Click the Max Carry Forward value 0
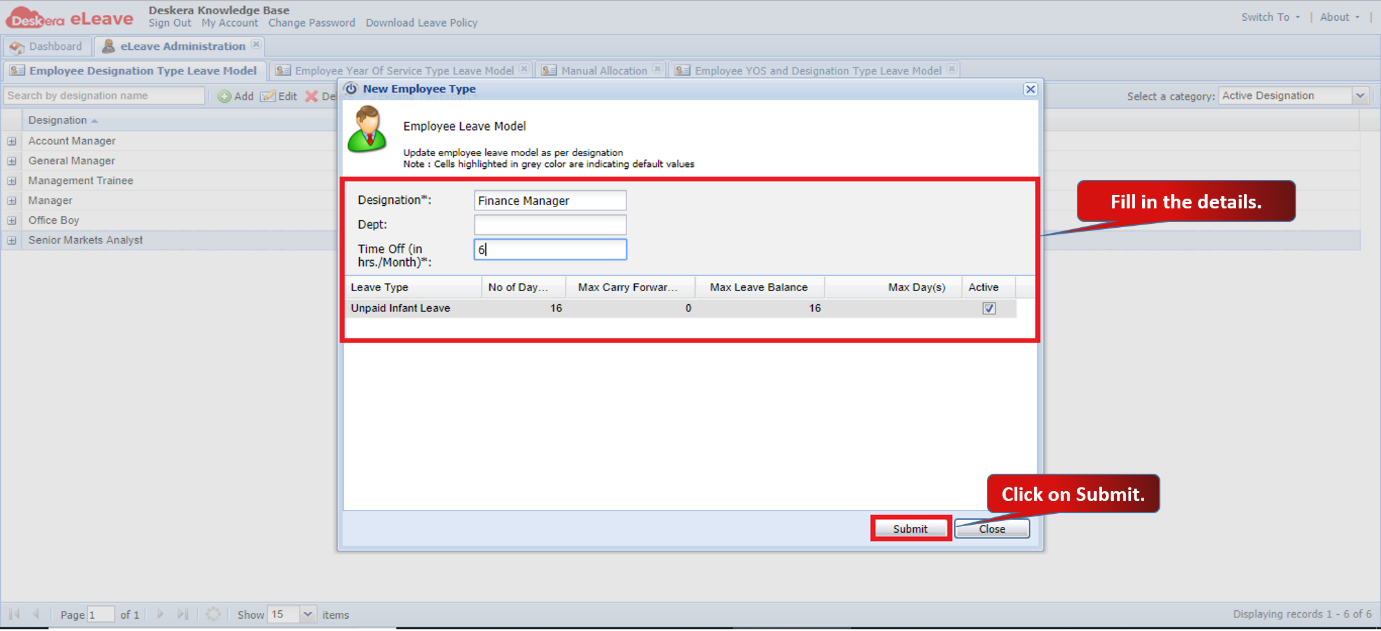 [630, 308]
